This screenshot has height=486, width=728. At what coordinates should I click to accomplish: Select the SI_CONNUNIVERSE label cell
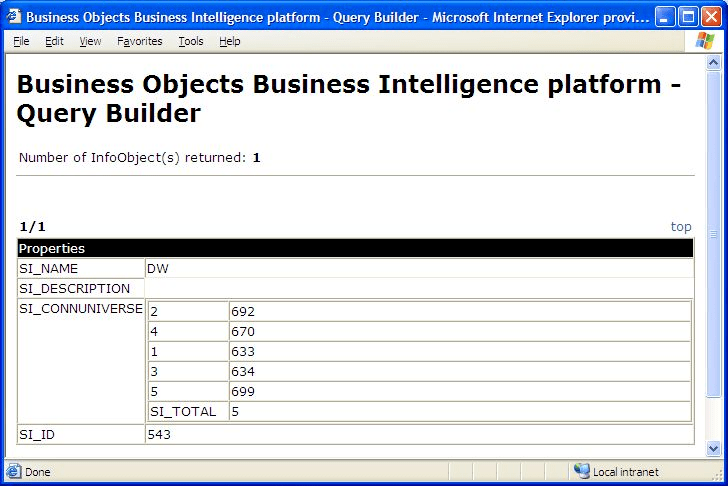click(81, 361)
